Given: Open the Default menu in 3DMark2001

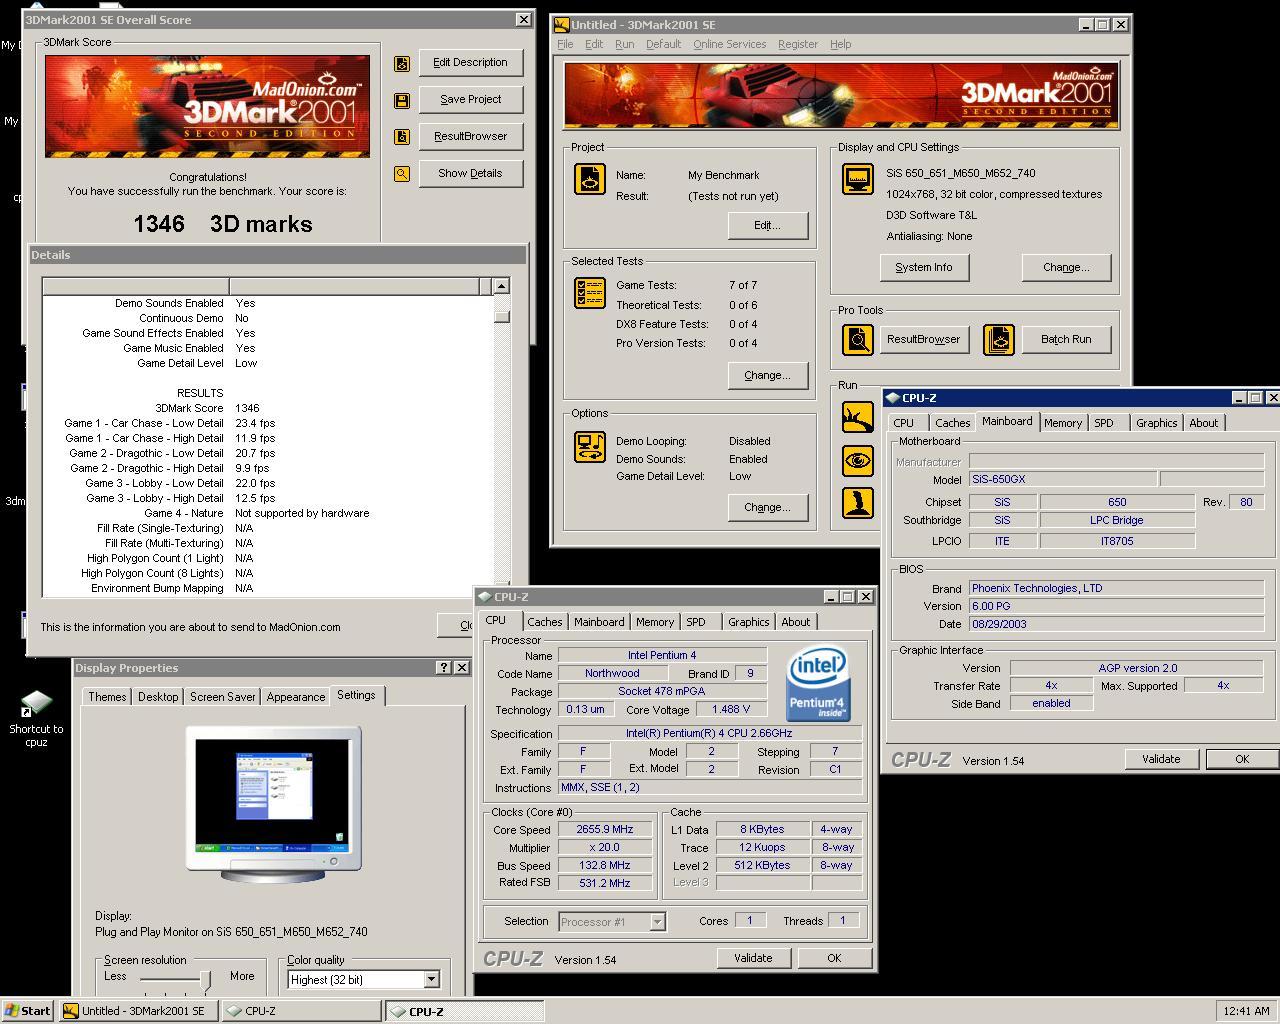Looking at the screenshot, I should 663,44.
